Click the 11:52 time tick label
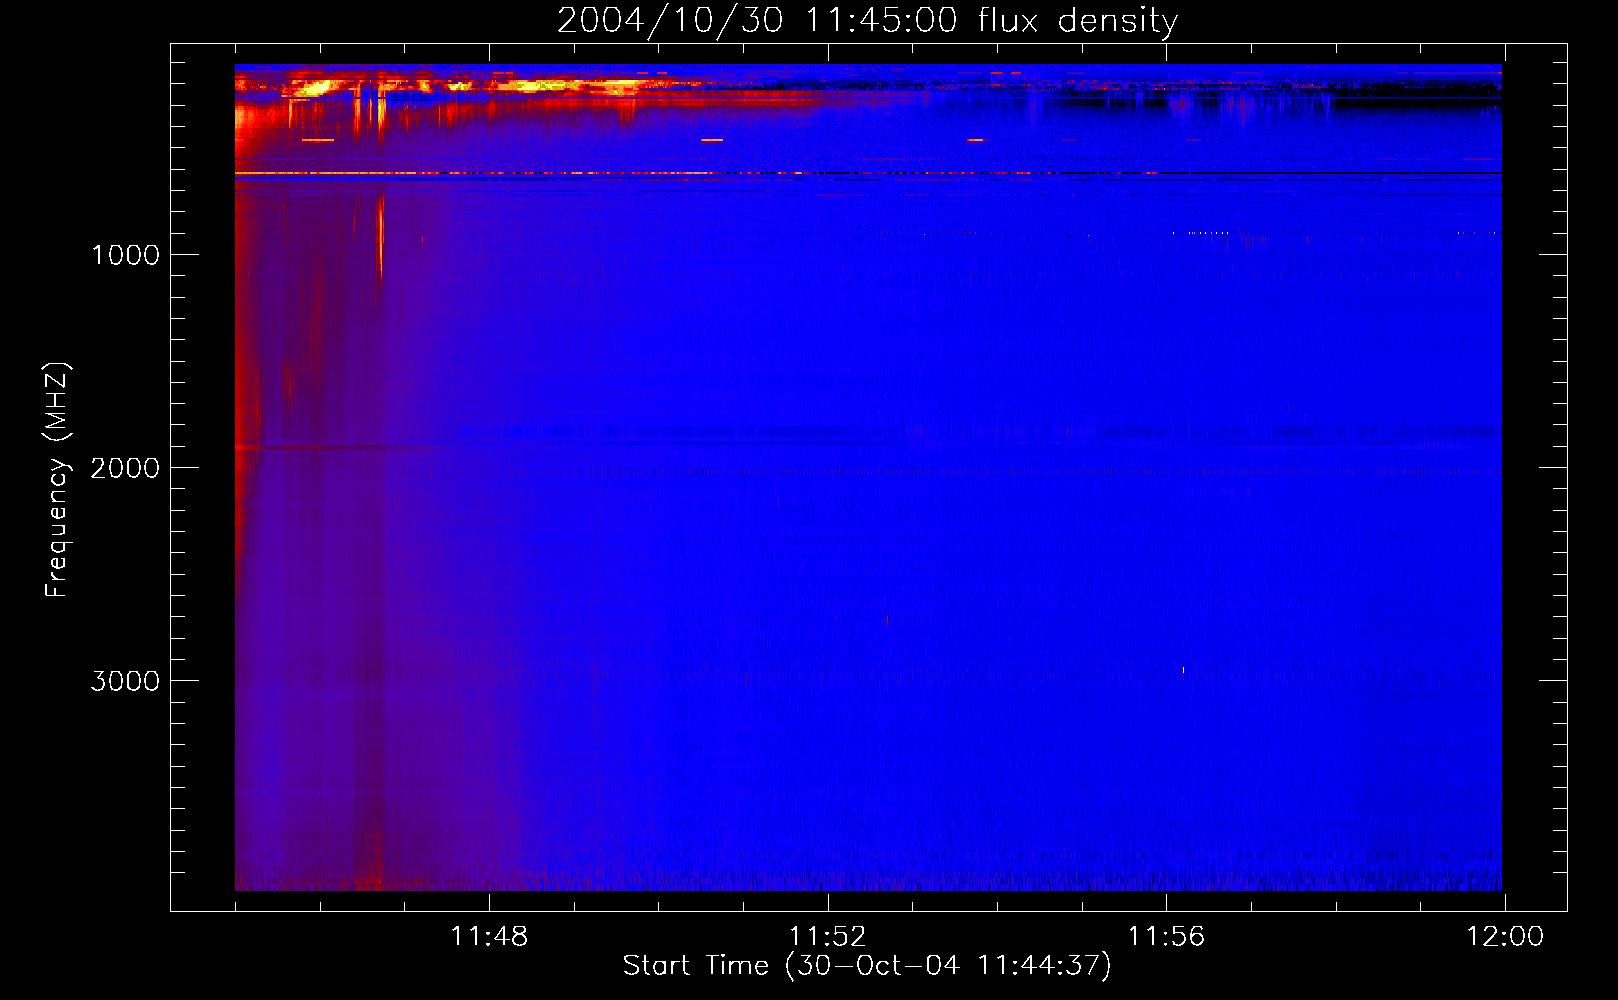 point(828,936)
